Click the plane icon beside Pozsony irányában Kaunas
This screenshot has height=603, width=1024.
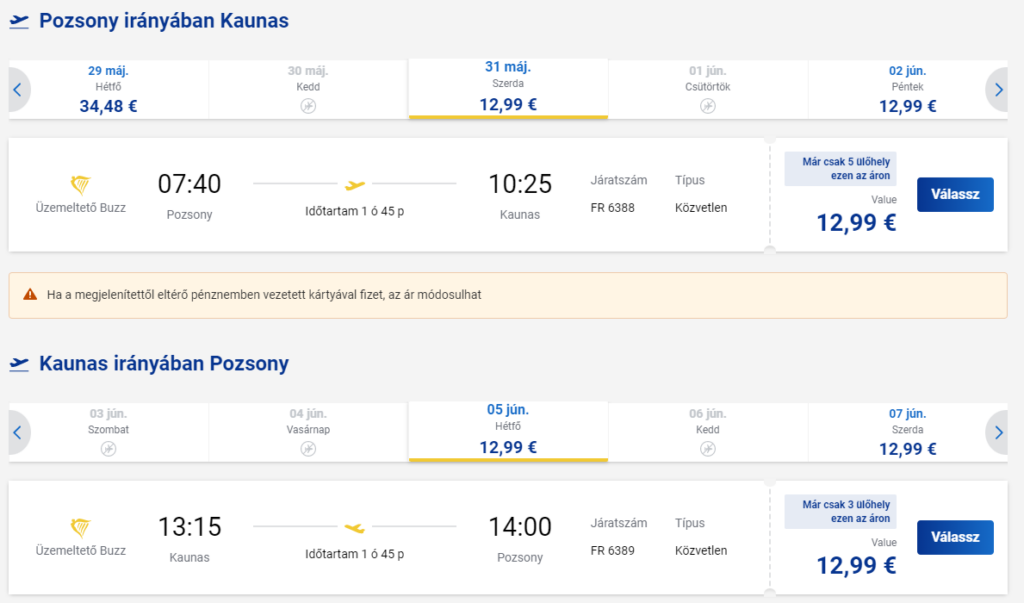pos(20,22)
